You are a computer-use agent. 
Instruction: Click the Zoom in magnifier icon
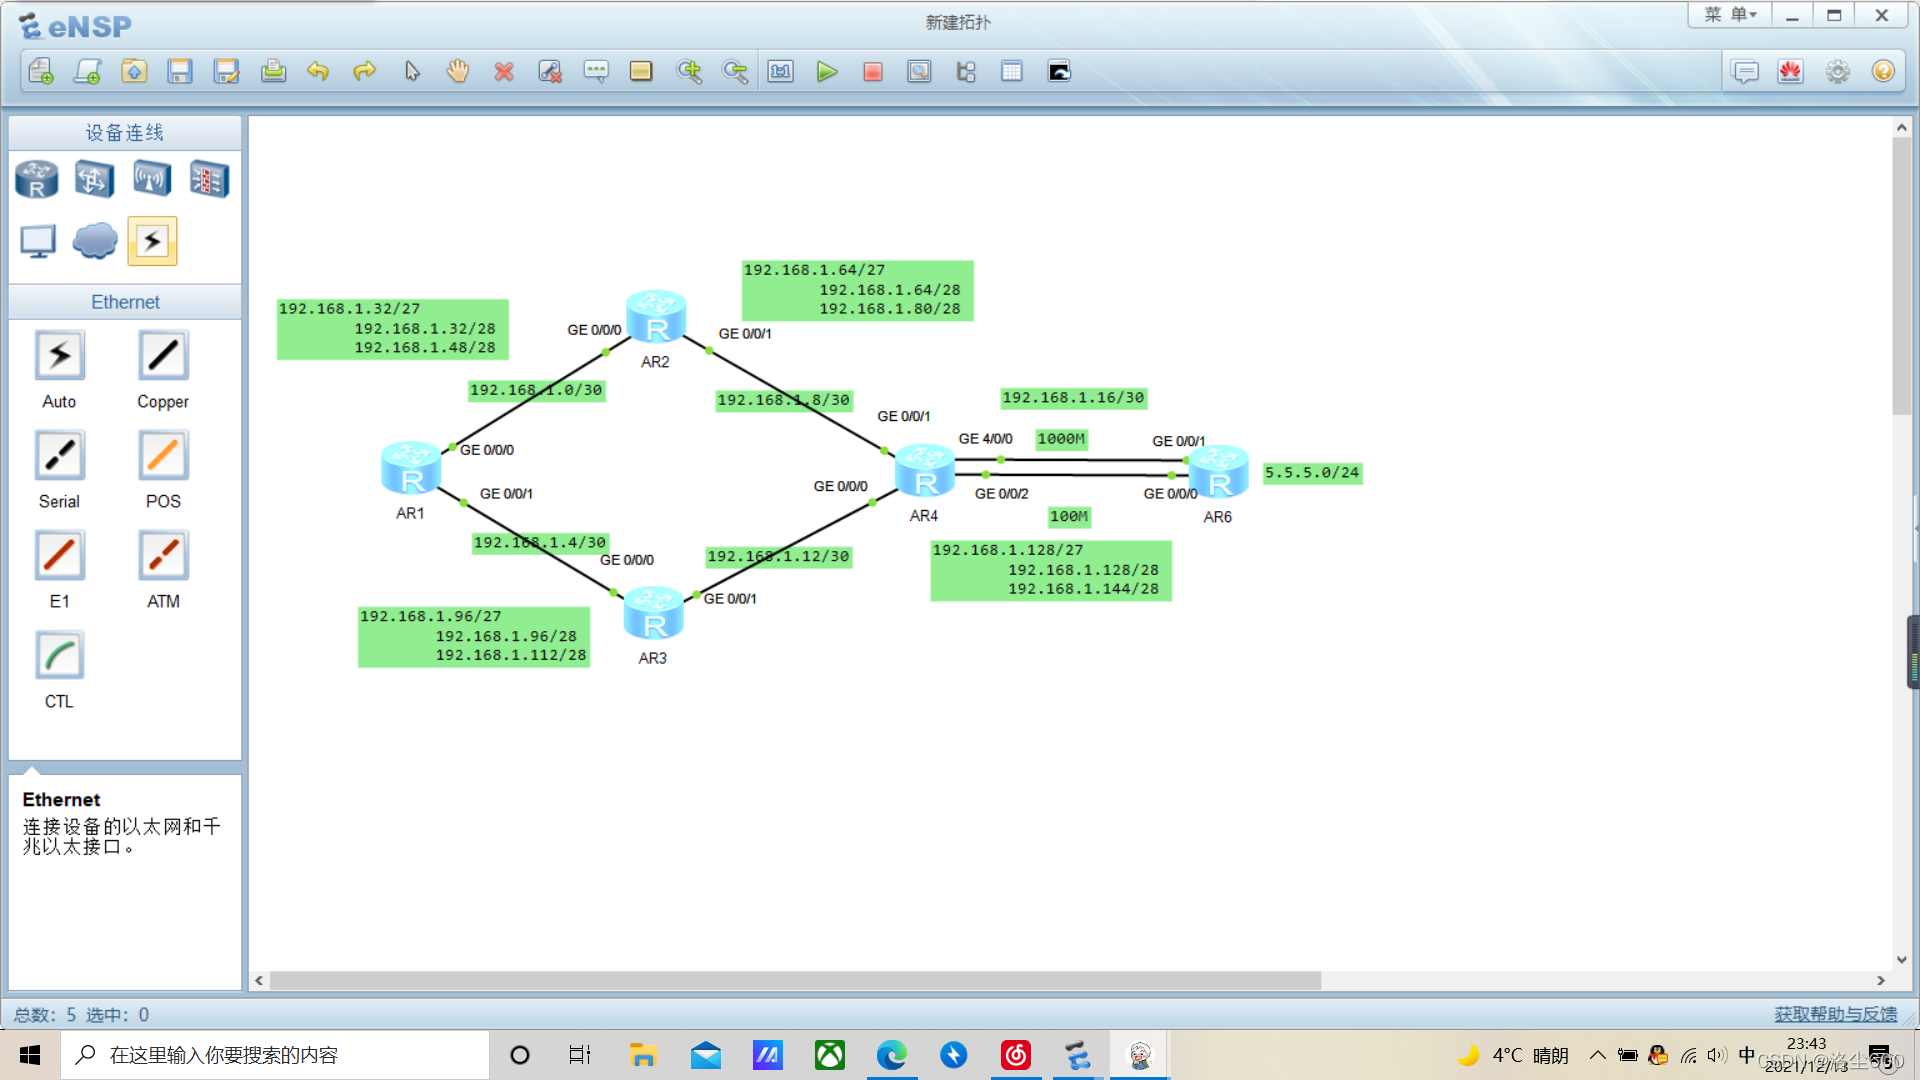click(689, 72)
